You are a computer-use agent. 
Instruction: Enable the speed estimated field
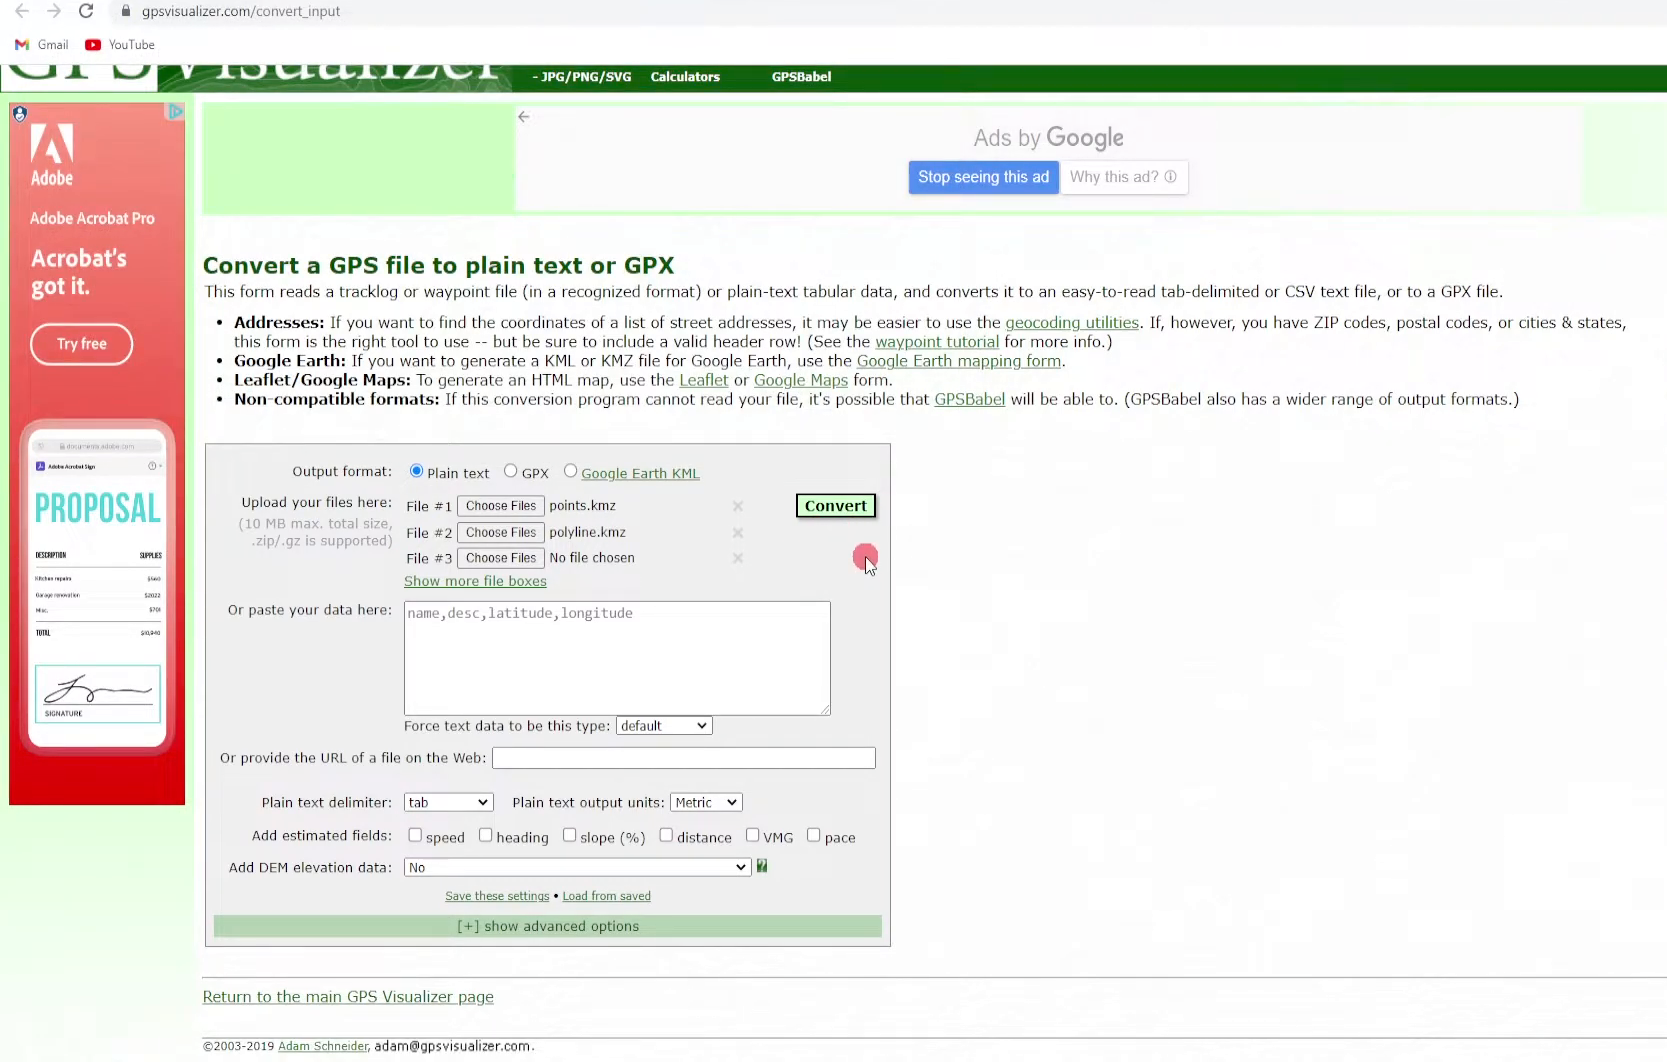pyautogui.click(x=415, y=835)
